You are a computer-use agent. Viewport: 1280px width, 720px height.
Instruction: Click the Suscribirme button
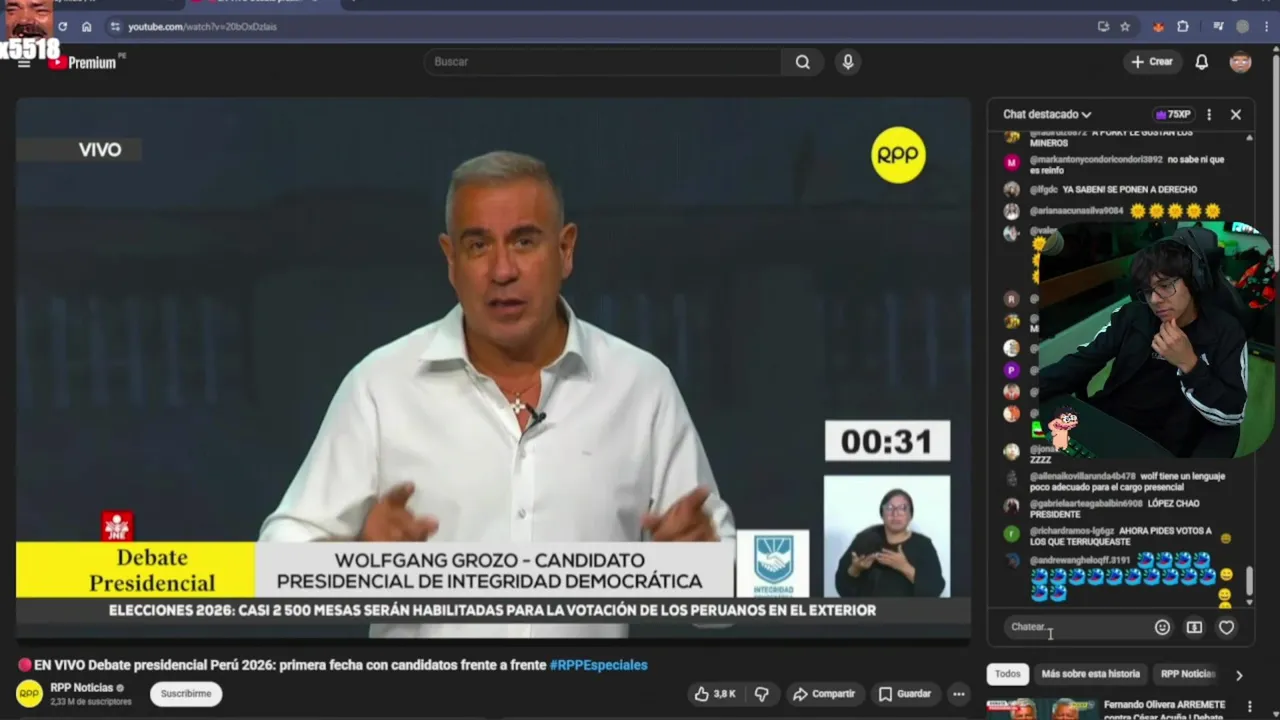[x=186, y=694]
